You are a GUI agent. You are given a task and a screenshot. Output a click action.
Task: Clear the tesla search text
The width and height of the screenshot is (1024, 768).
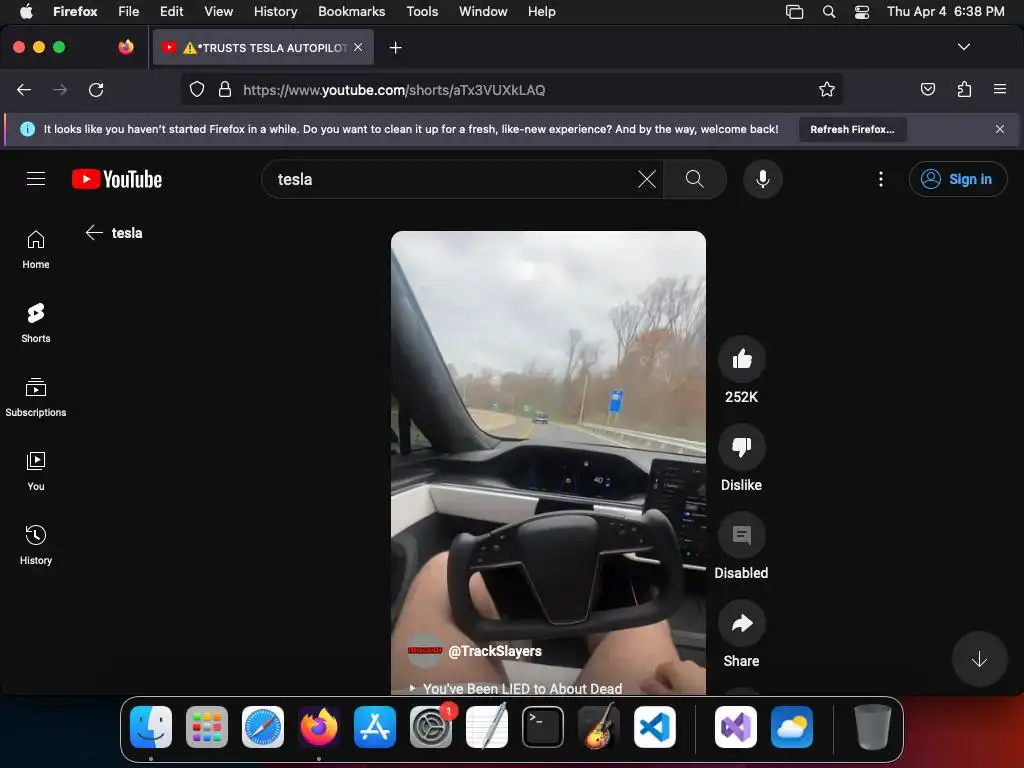647,179
